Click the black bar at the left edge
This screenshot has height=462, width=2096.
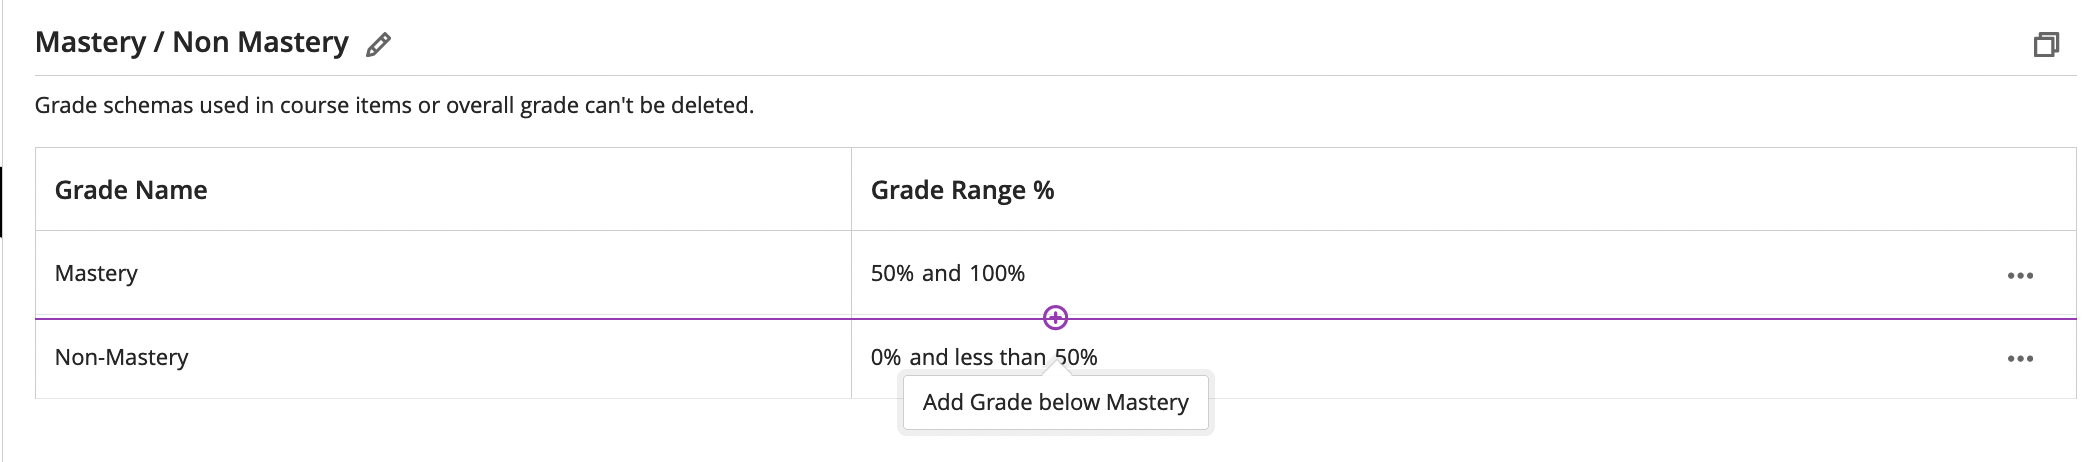tap(1, 202)
